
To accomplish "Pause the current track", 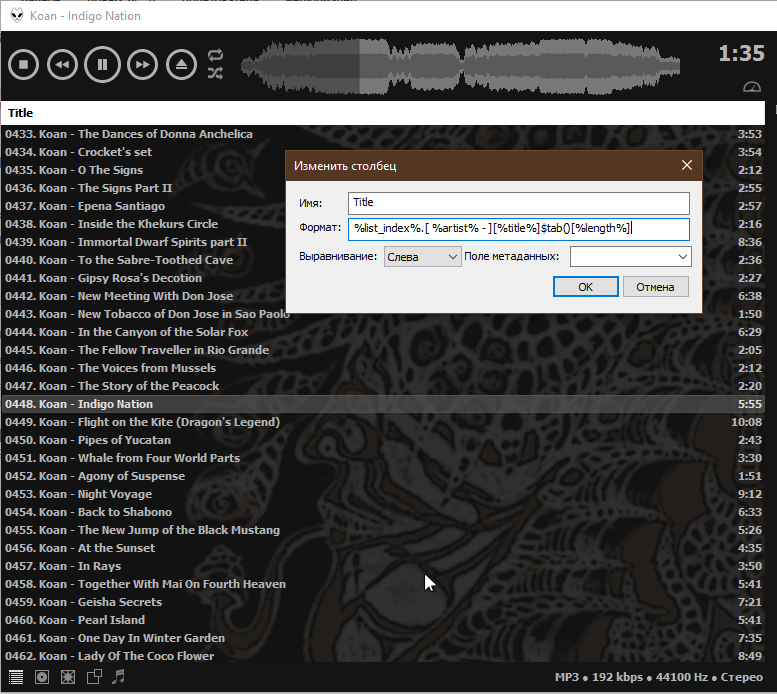I will click(x=102, y=64).
